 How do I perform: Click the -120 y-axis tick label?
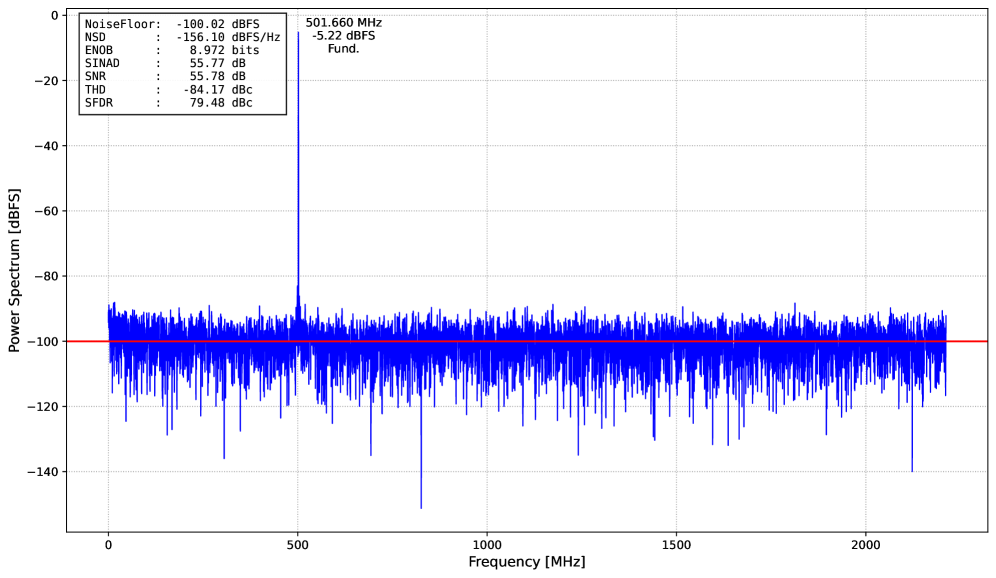click(x=43, y=407)
